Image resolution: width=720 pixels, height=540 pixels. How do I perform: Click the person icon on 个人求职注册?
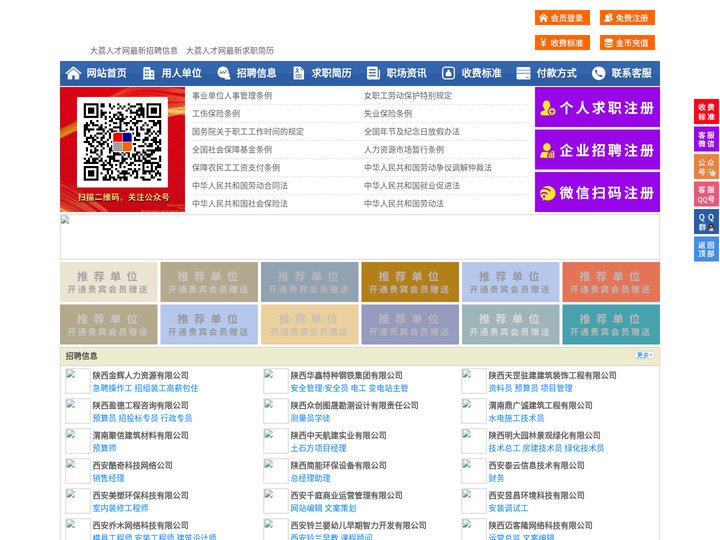coord(547,108)
